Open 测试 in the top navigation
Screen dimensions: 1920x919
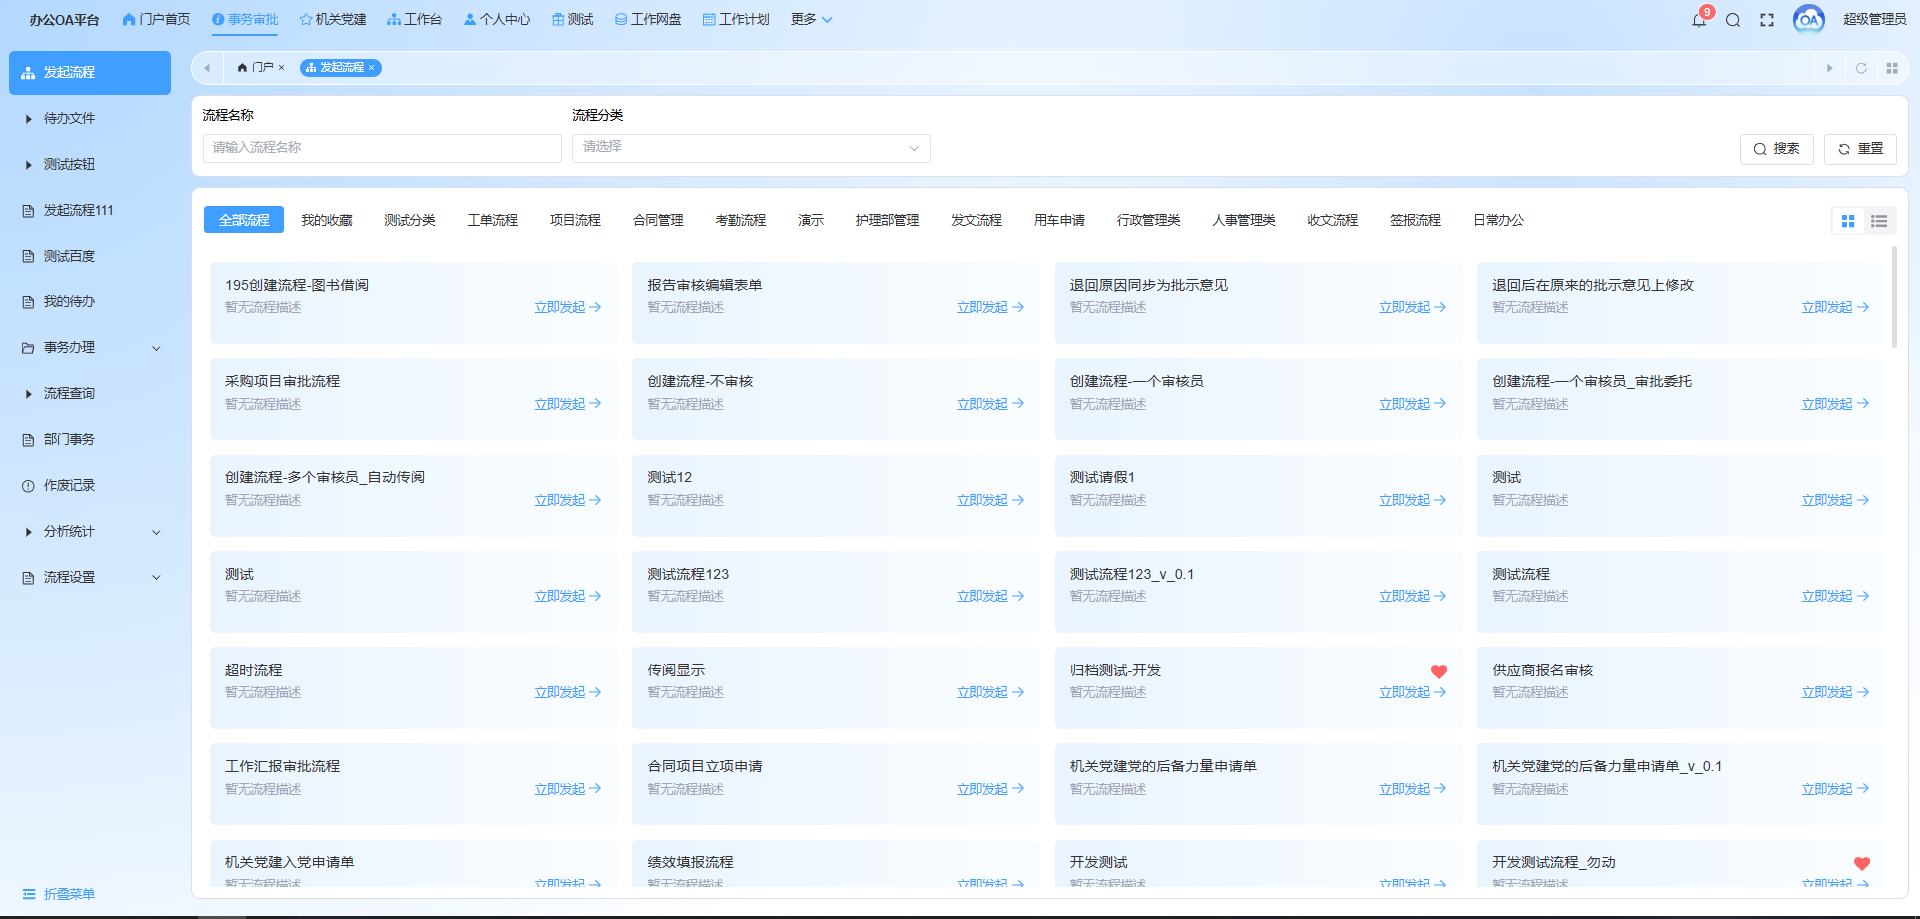click(573, 20)
